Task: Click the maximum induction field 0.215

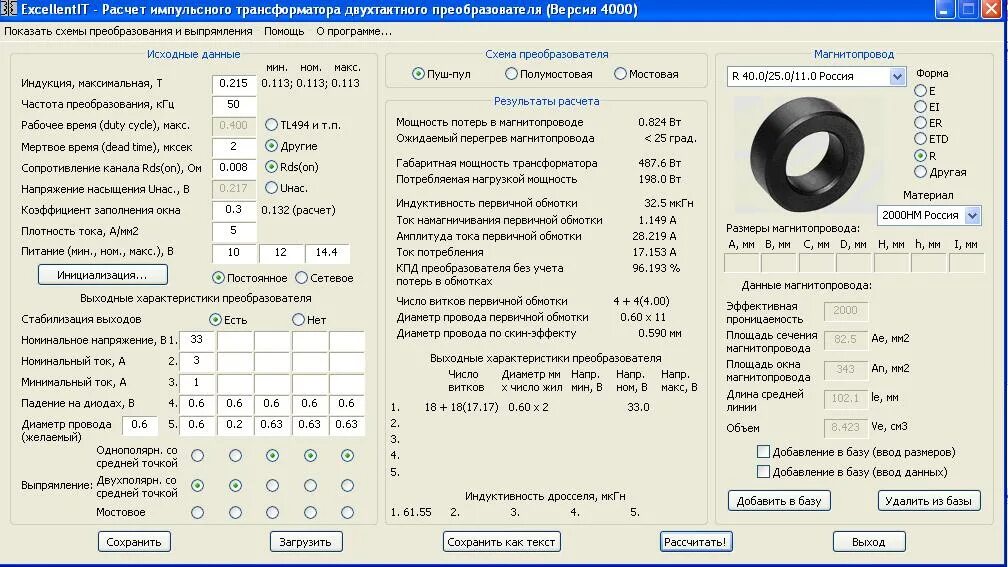Action: click(x=234, y=84)
